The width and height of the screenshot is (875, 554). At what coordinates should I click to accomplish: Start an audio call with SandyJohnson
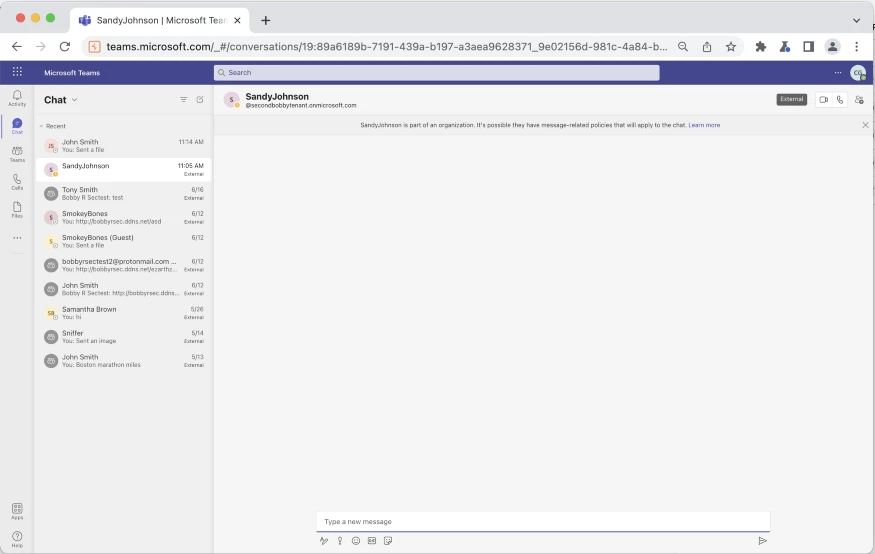point(840,100)
